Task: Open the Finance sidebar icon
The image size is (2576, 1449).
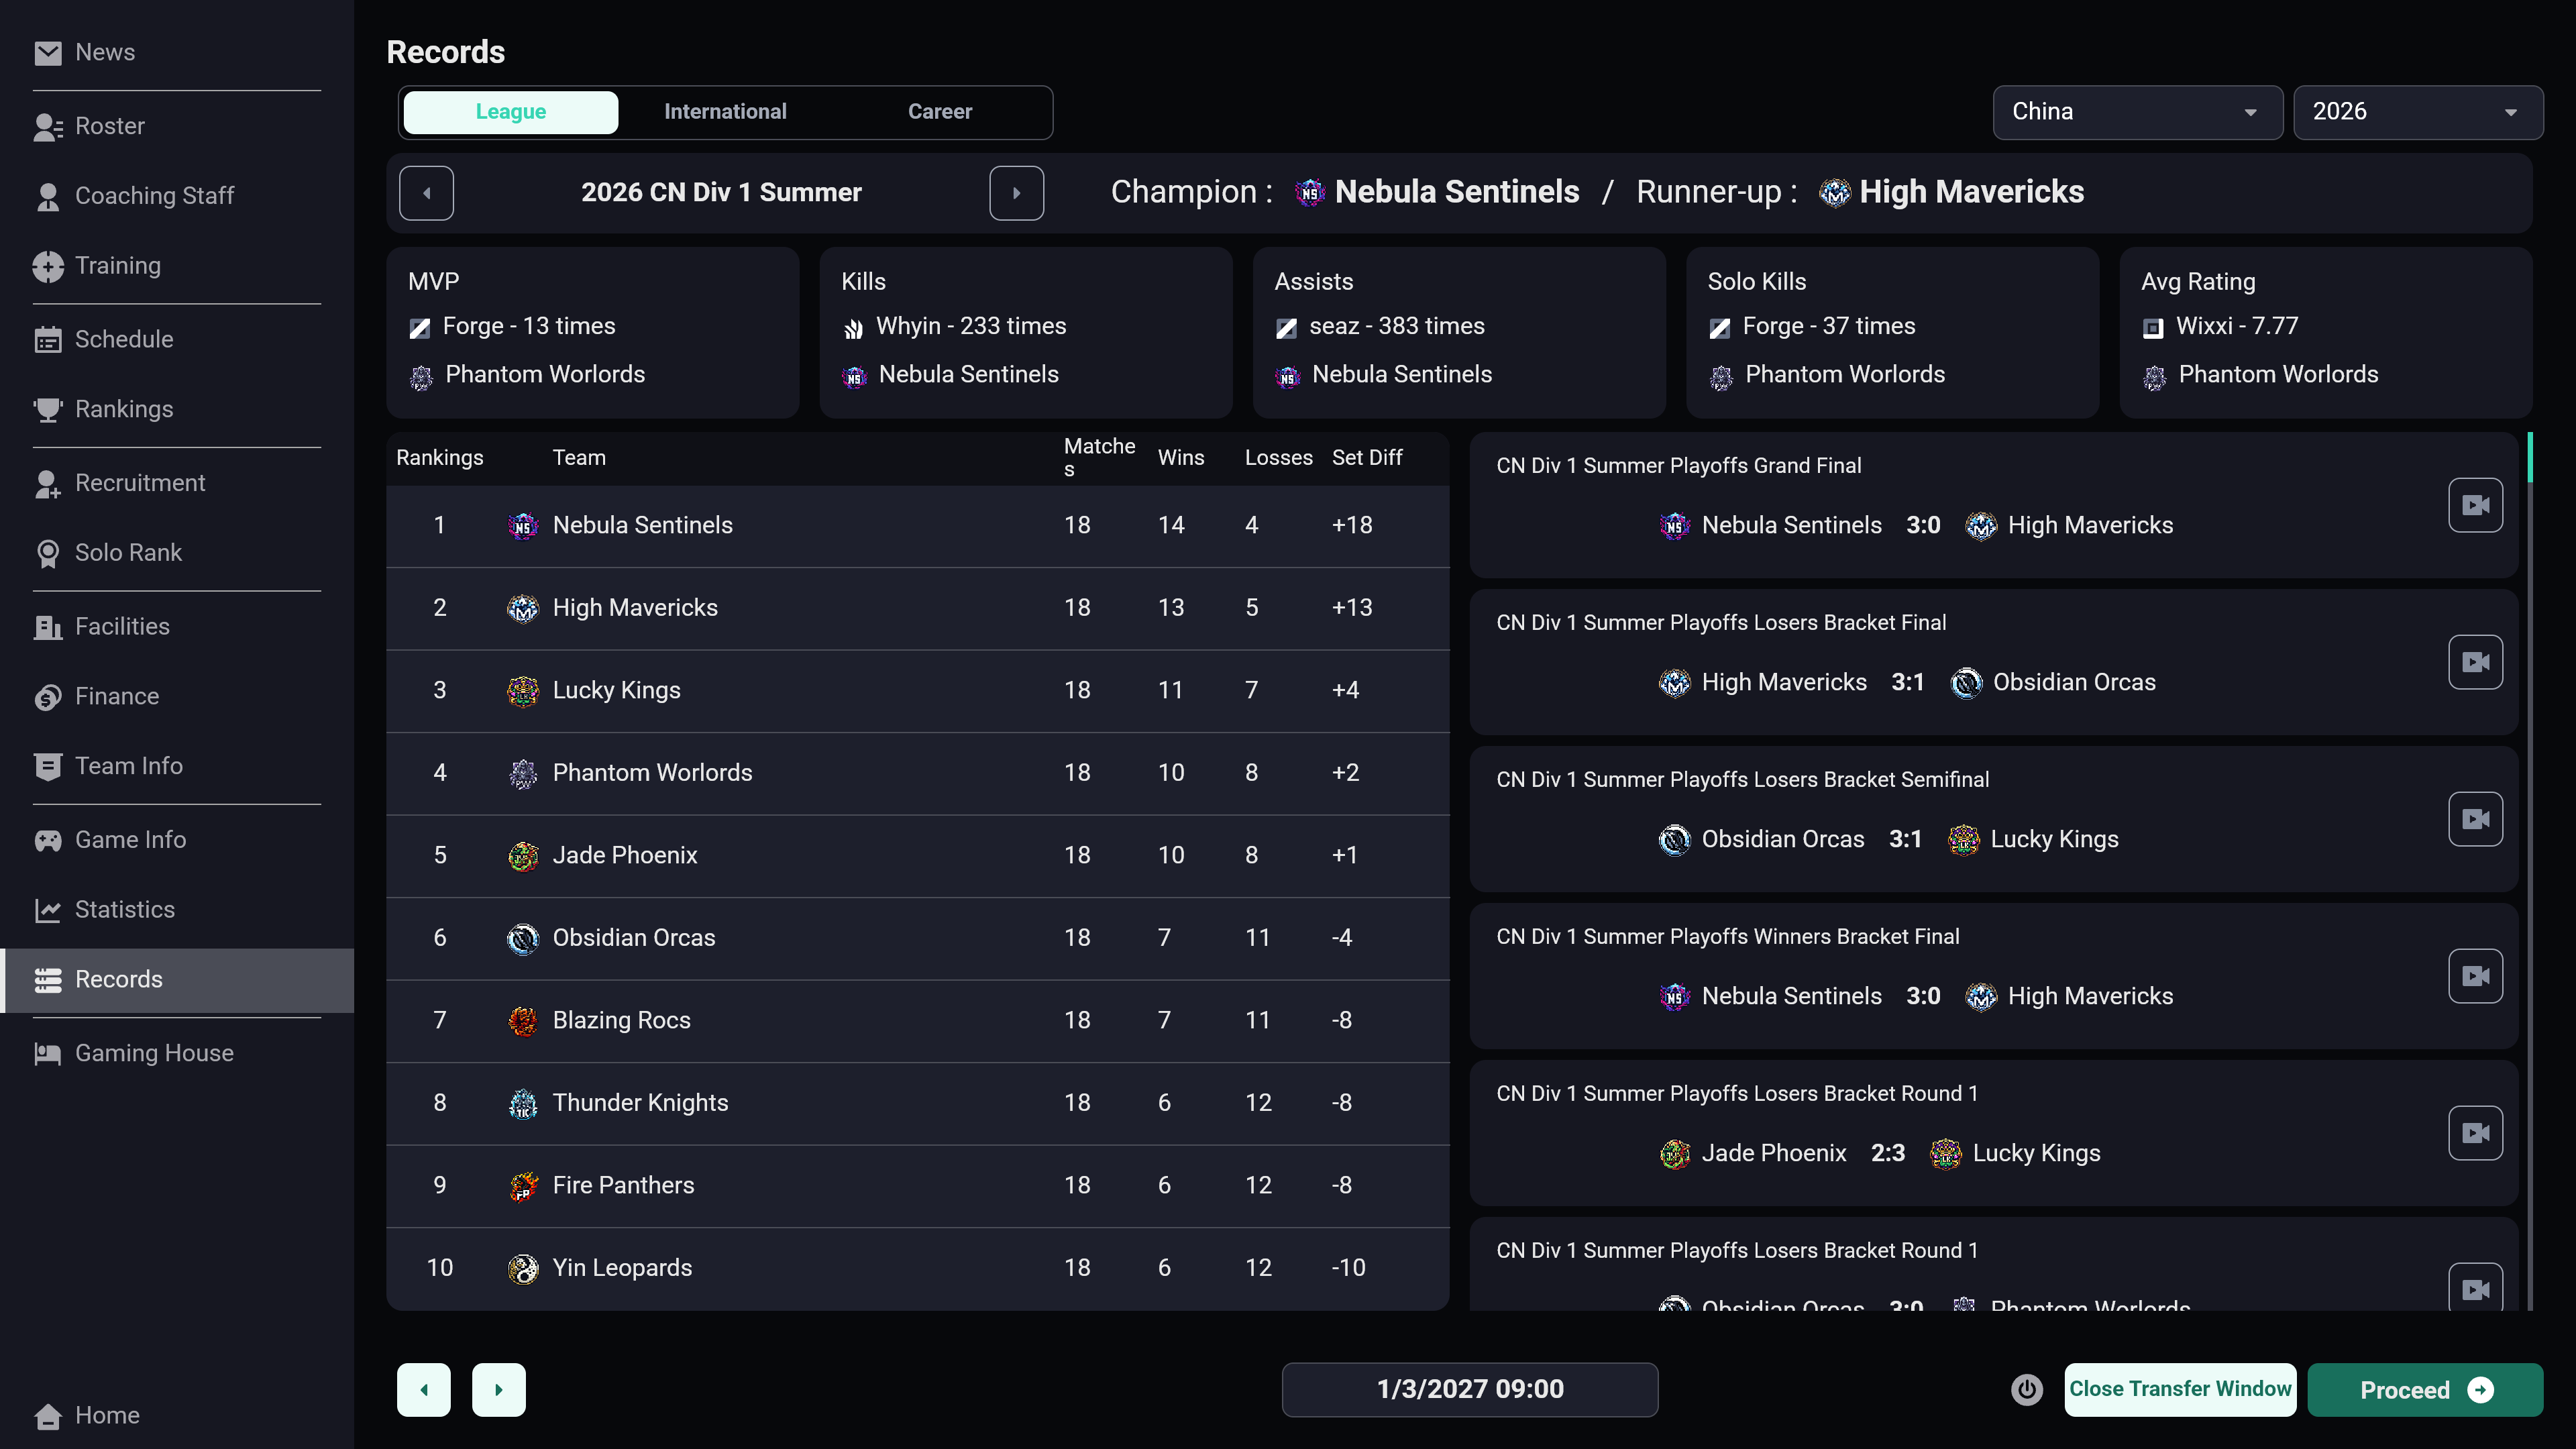Action: (48, 697)
